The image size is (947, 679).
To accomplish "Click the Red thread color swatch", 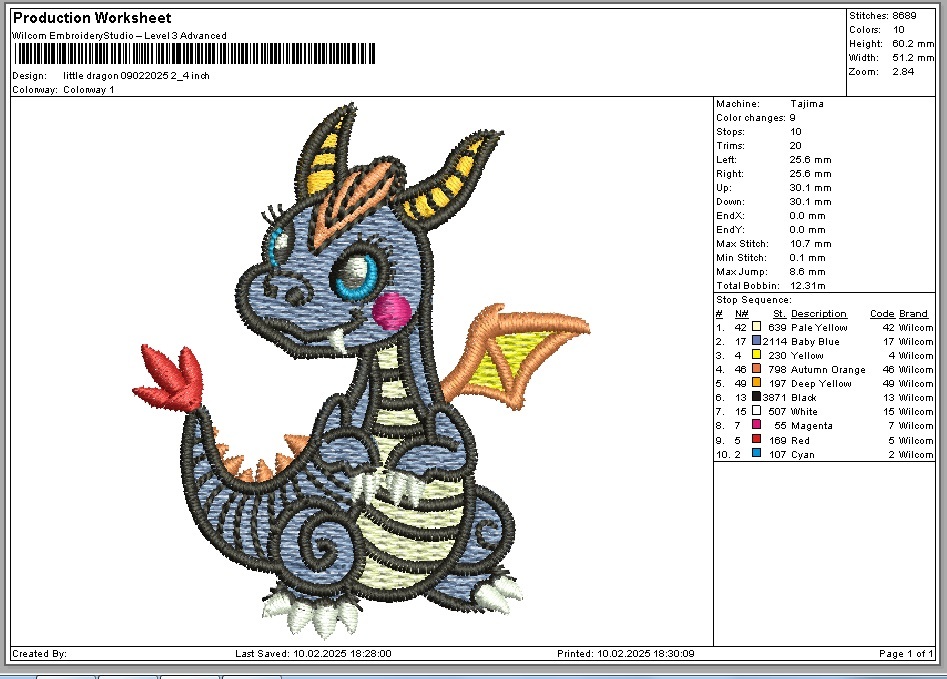I will [757, 440].
